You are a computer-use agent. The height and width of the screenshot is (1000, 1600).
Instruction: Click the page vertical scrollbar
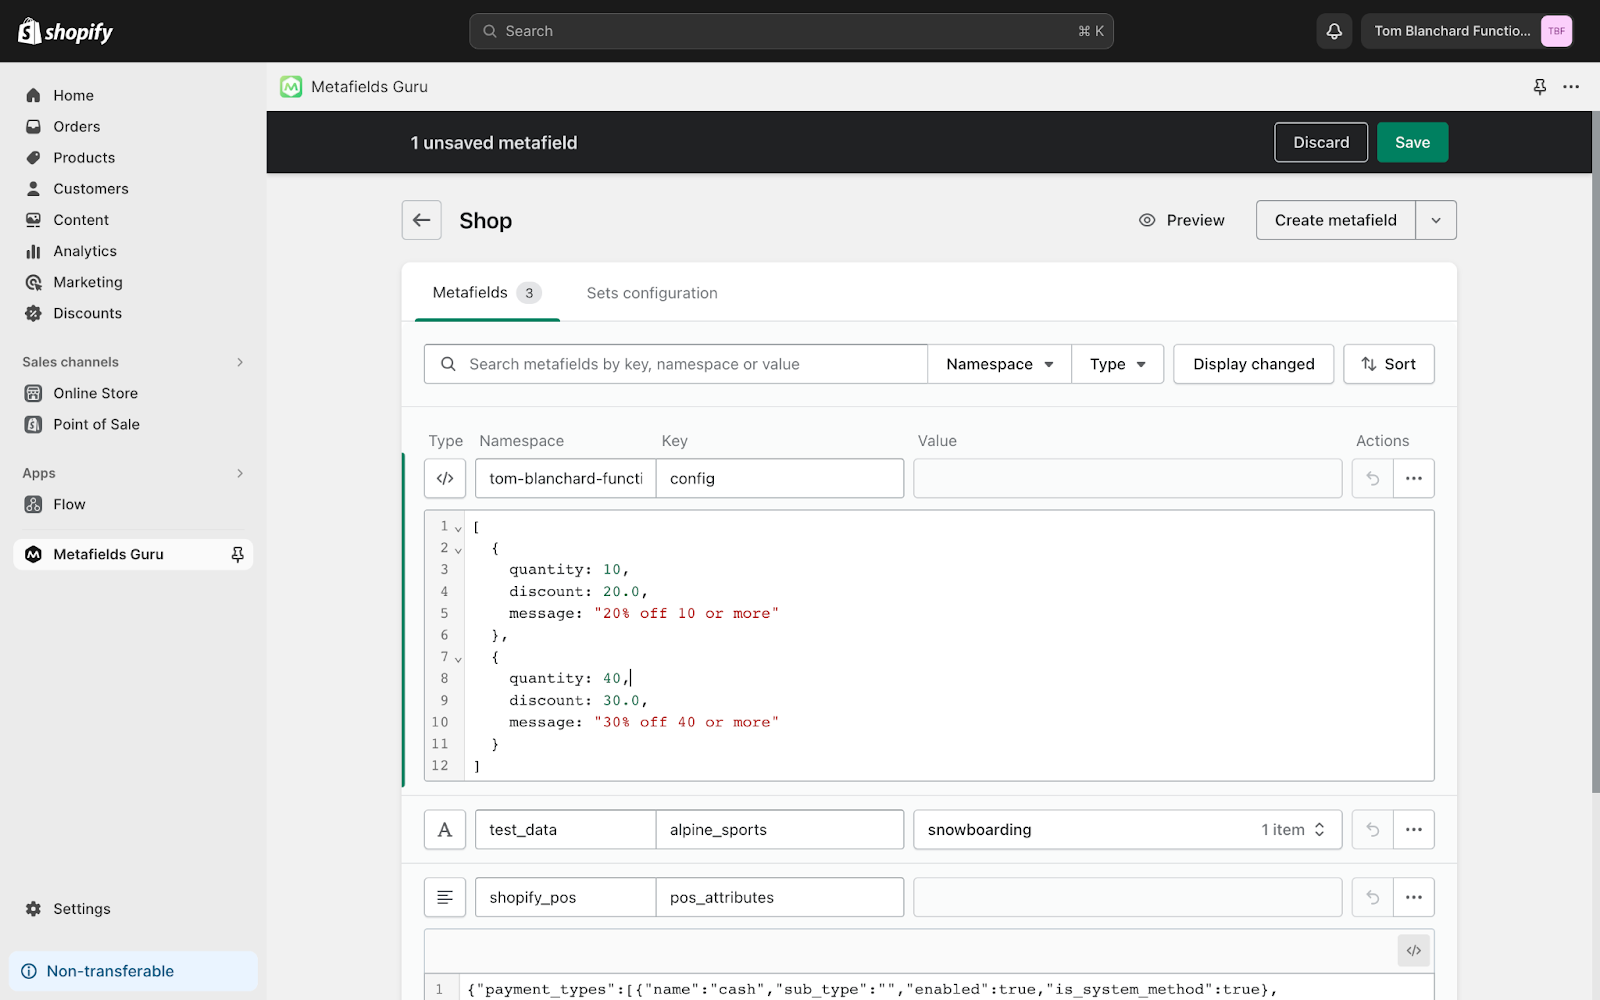(1596, 450)
